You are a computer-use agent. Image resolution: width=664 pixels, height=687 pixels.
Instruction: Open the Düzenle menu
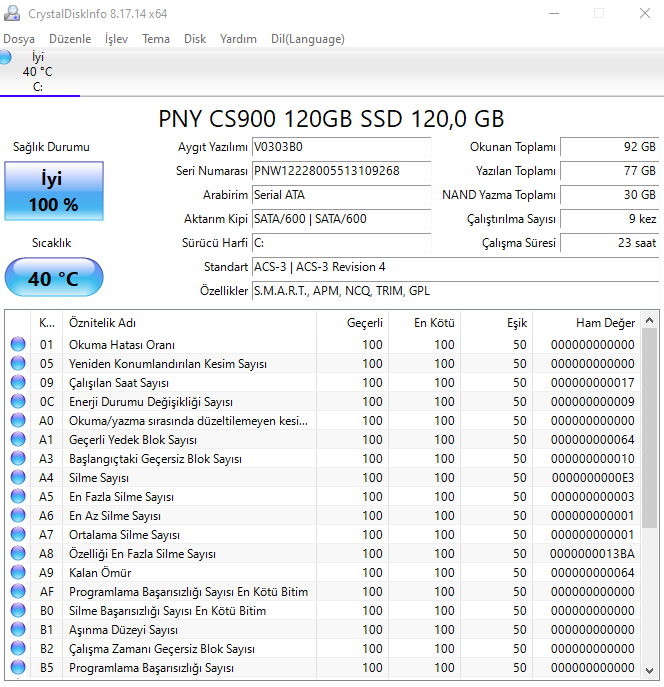point(70,39)
